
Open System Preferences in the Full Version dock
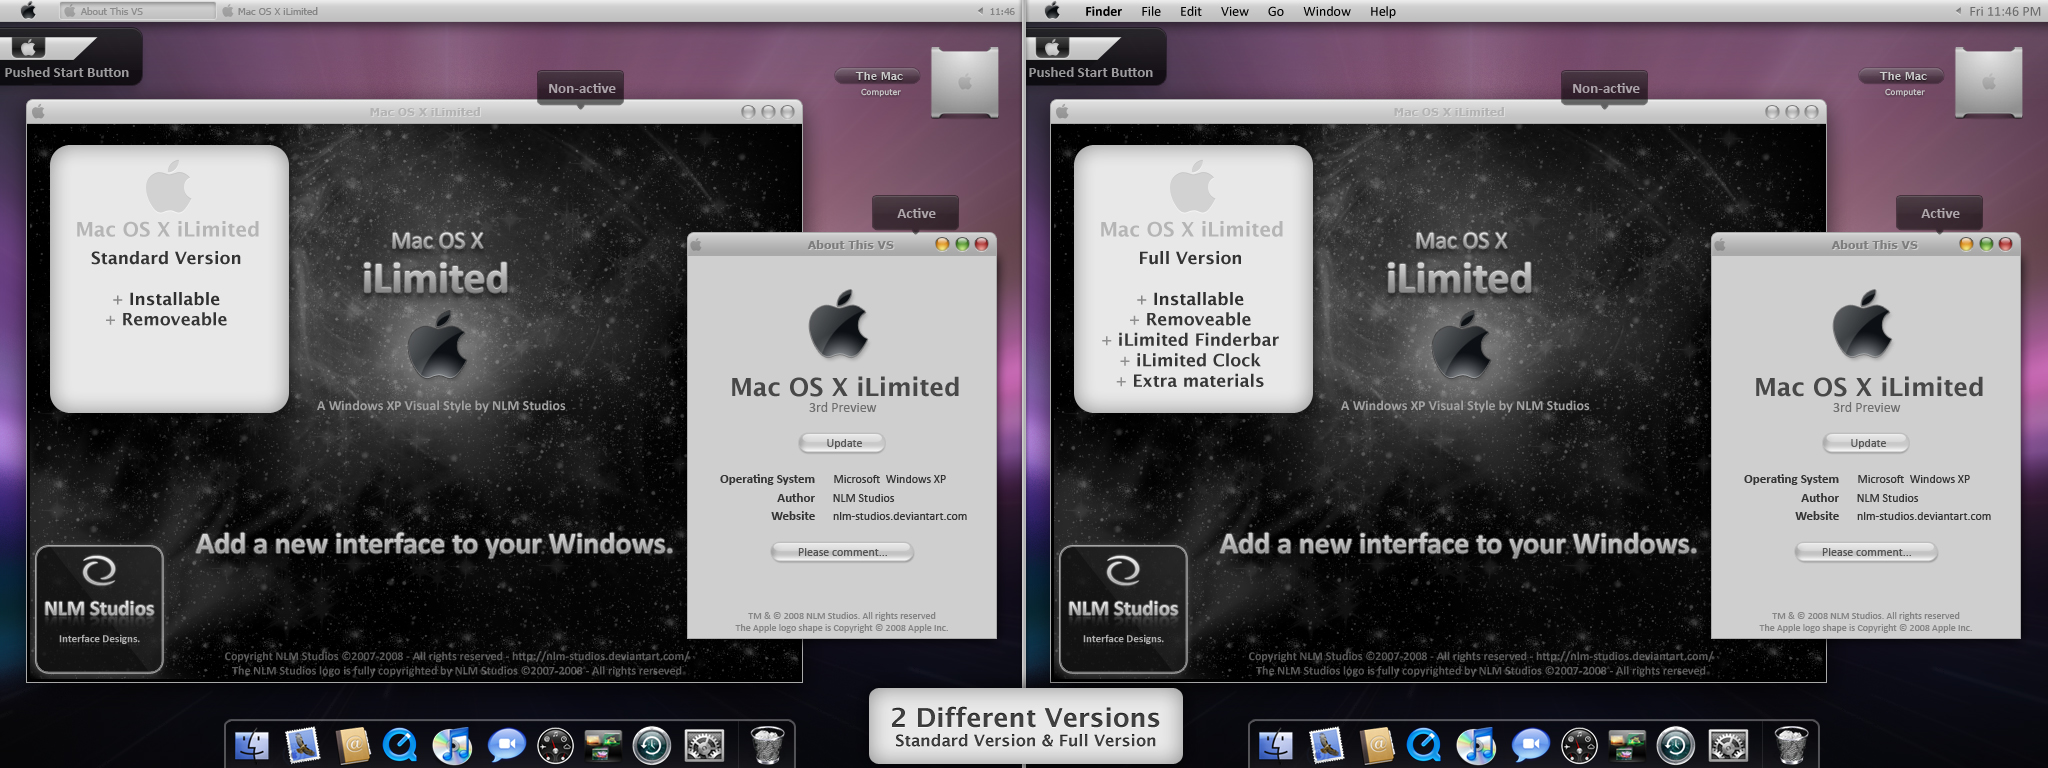1728,746
